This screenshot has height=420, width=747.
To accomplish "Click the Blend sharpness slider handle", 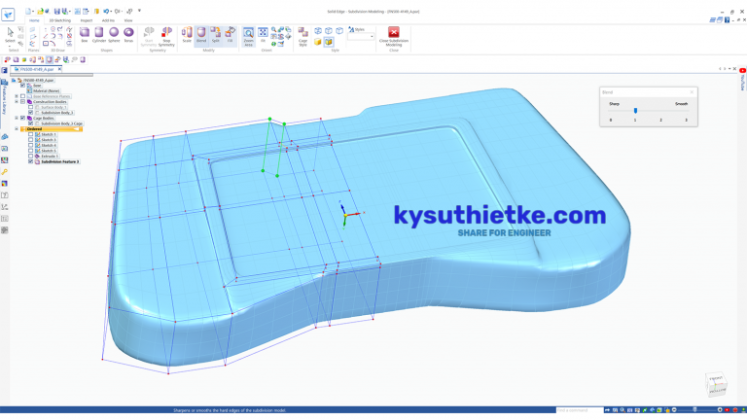I will pos(635,110).
